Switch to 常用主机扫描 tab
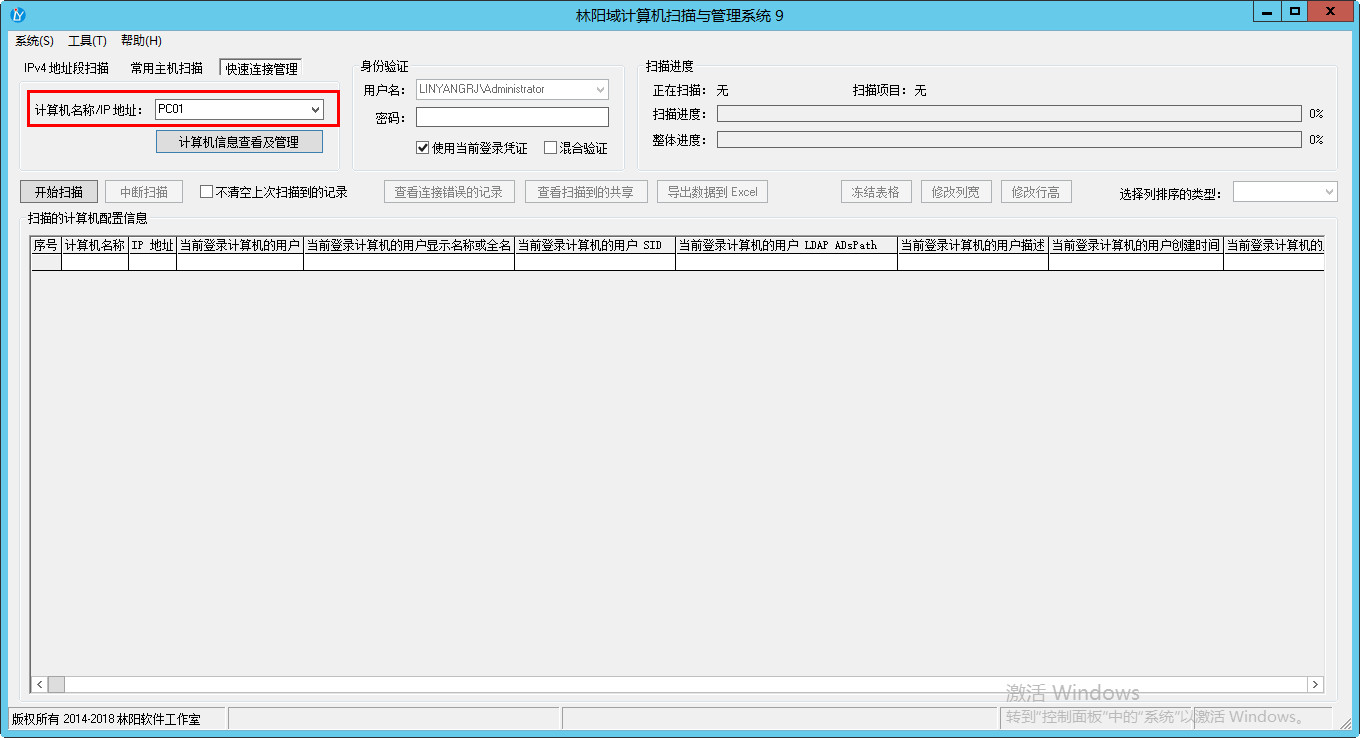Image resolution: width=1360 pixels, height=738 pixels. click(x=166, y=68)
